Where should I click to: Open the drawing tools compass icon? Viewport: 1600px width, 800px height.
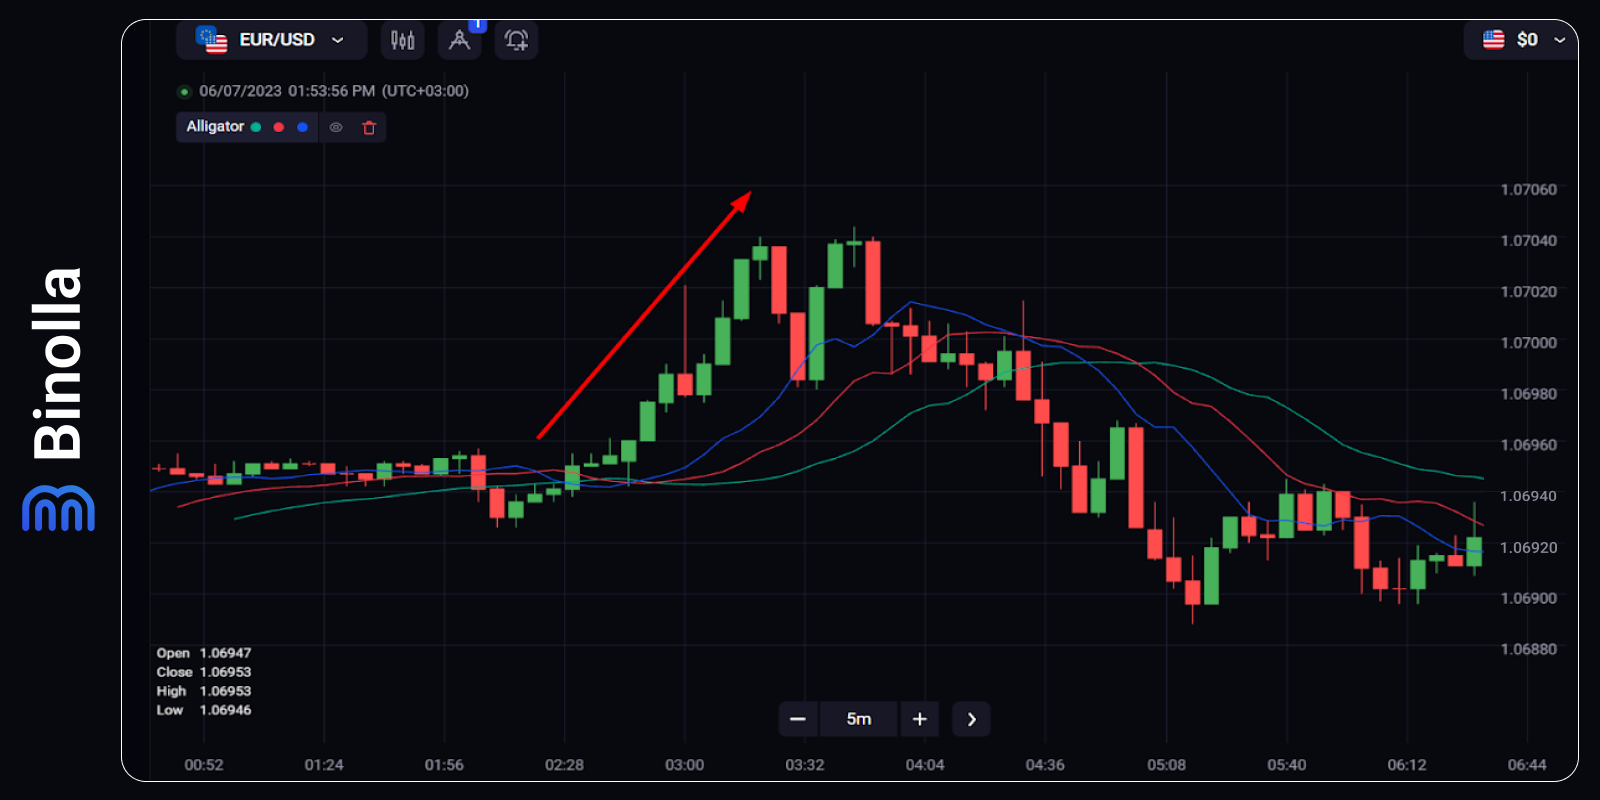click(x=459, y=40)
